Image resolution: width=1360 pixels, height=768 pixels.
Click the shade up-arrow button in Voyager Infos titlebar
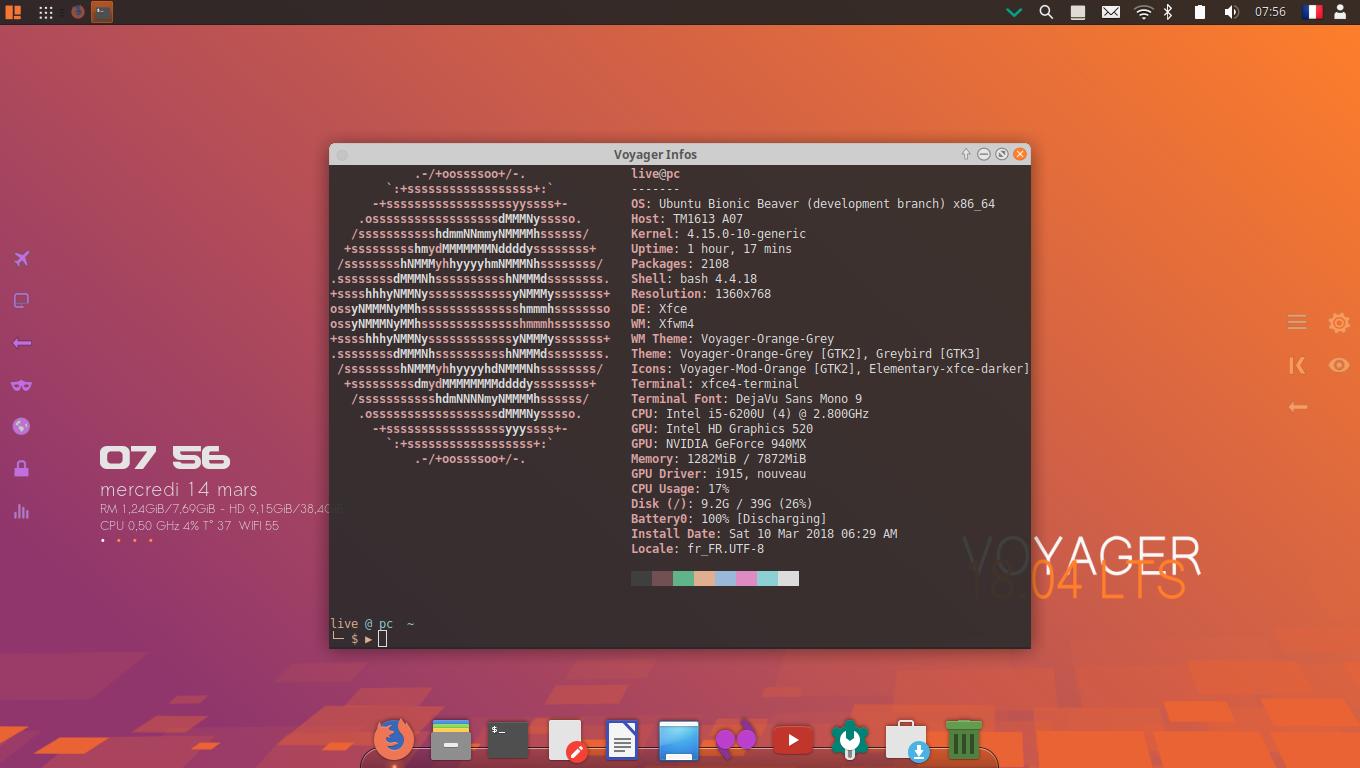tap(966, 154)
